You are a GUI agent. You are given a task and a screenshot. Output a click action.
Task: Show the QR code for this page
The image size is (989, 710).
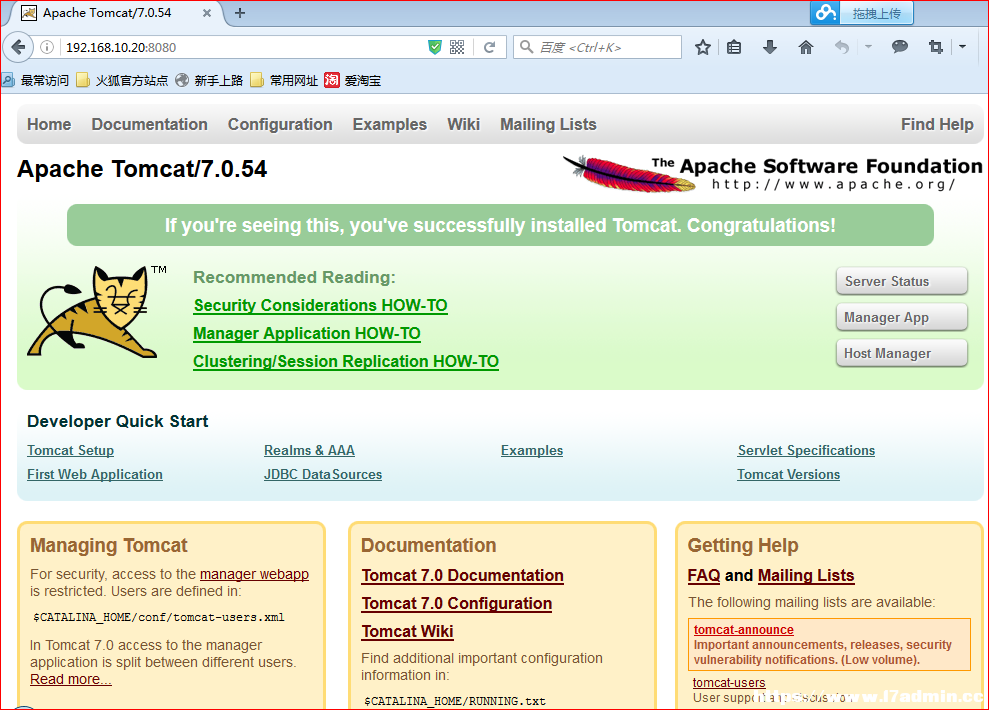click(x=457, y=47)
